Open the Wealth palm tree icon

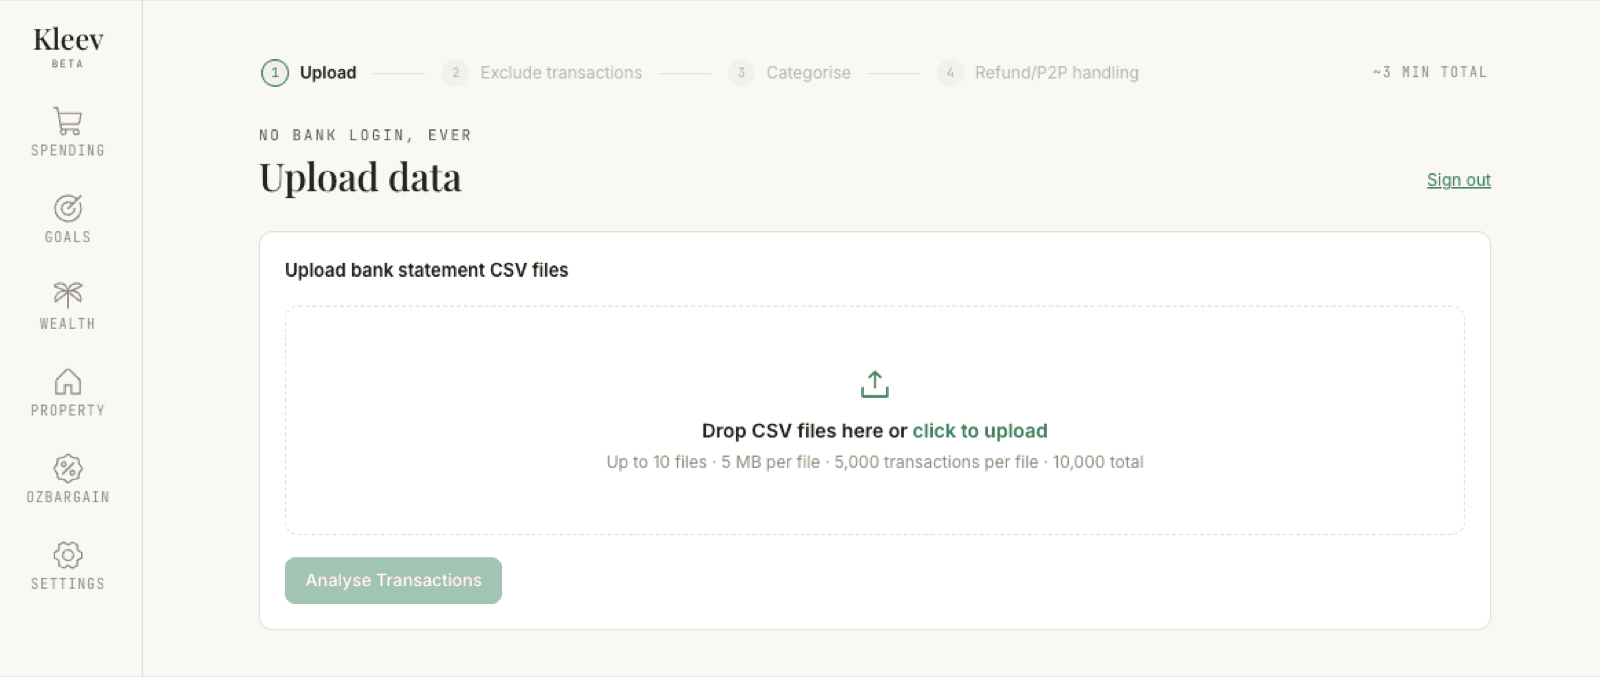[68, 294]
